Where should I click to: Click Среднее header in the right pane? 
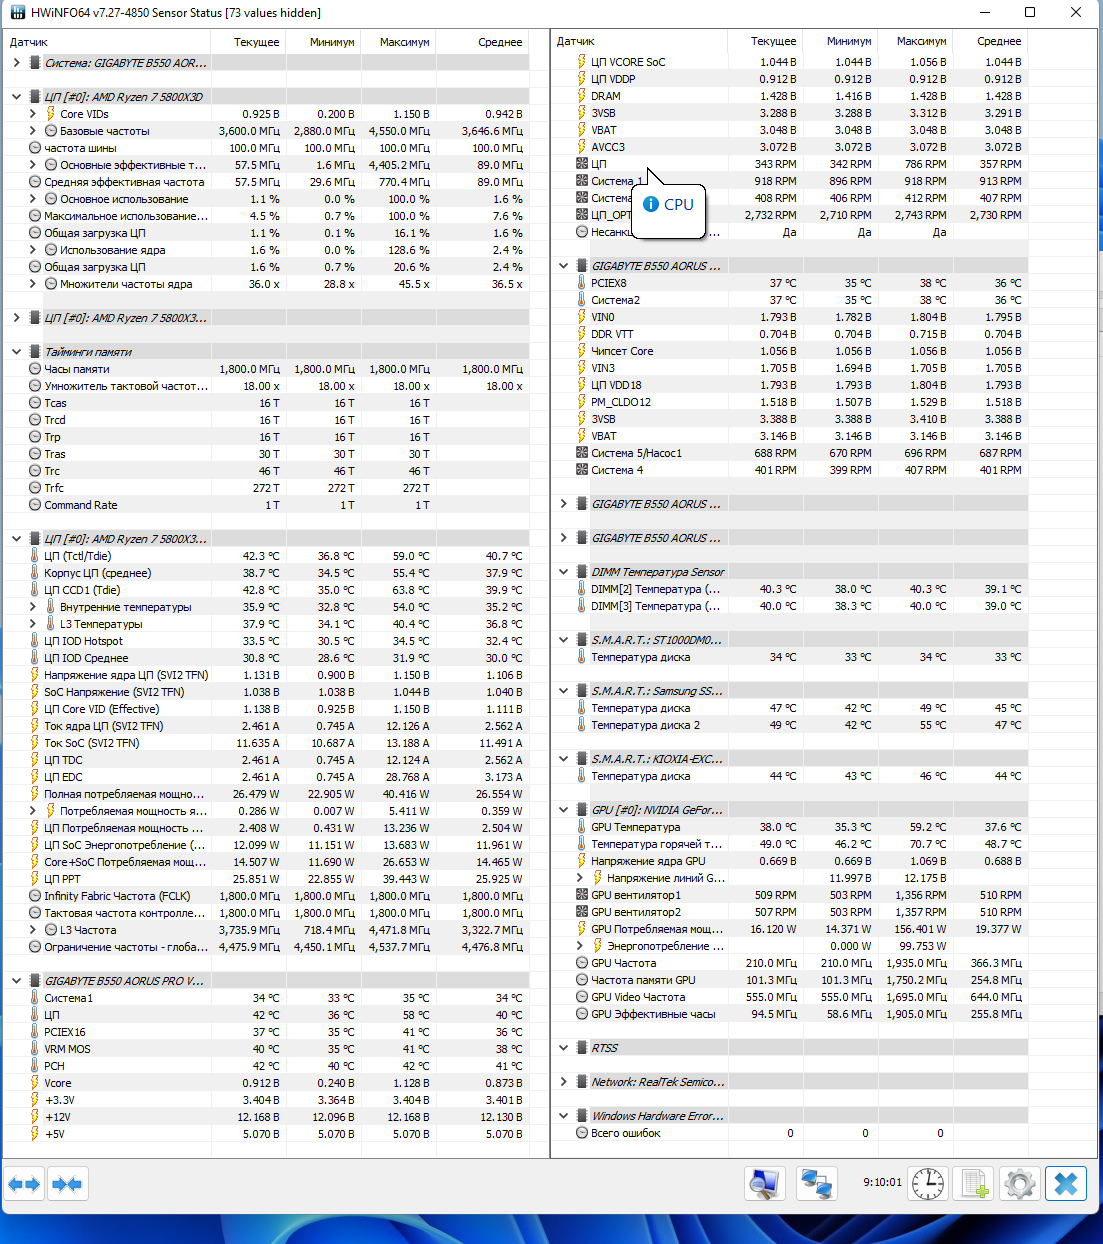pyautogui.click(x=990, y=41)
